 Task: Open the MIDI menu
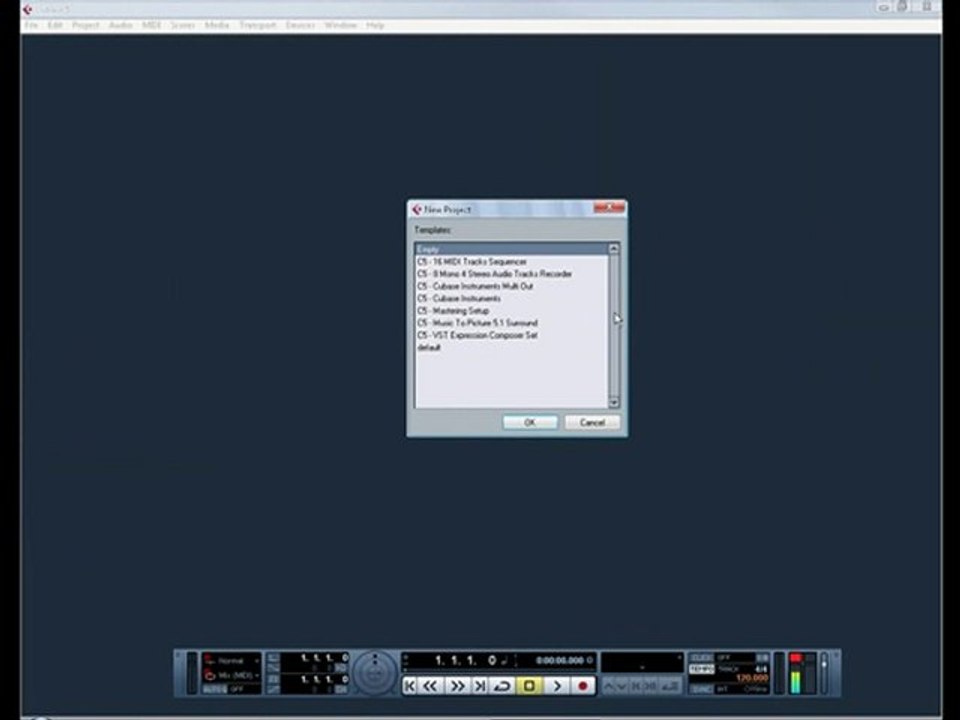click(151, 25)
